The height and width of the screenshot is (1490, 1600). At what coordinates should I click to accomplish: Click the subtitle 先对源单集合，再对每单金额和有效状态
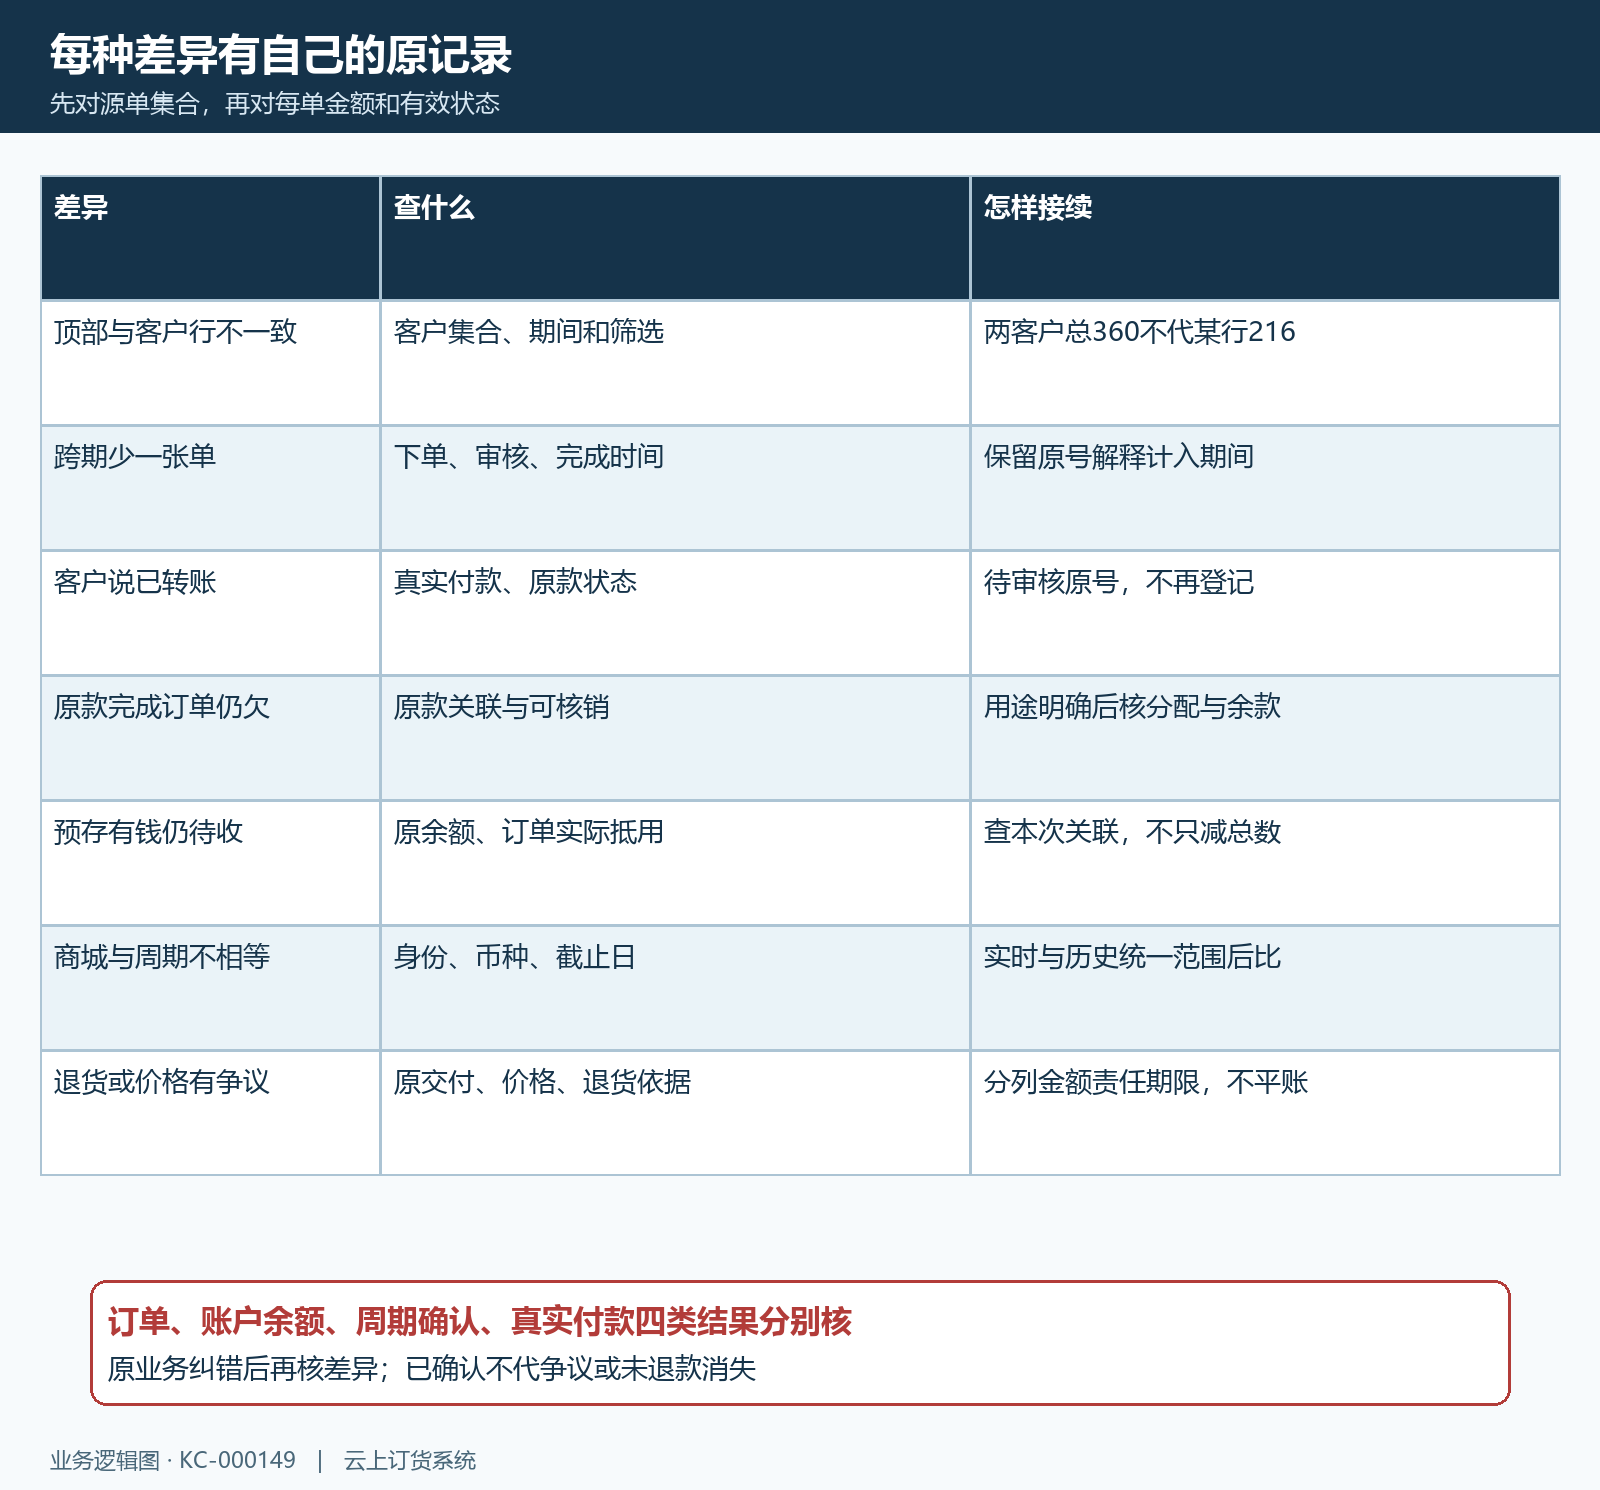click(275, 104)
